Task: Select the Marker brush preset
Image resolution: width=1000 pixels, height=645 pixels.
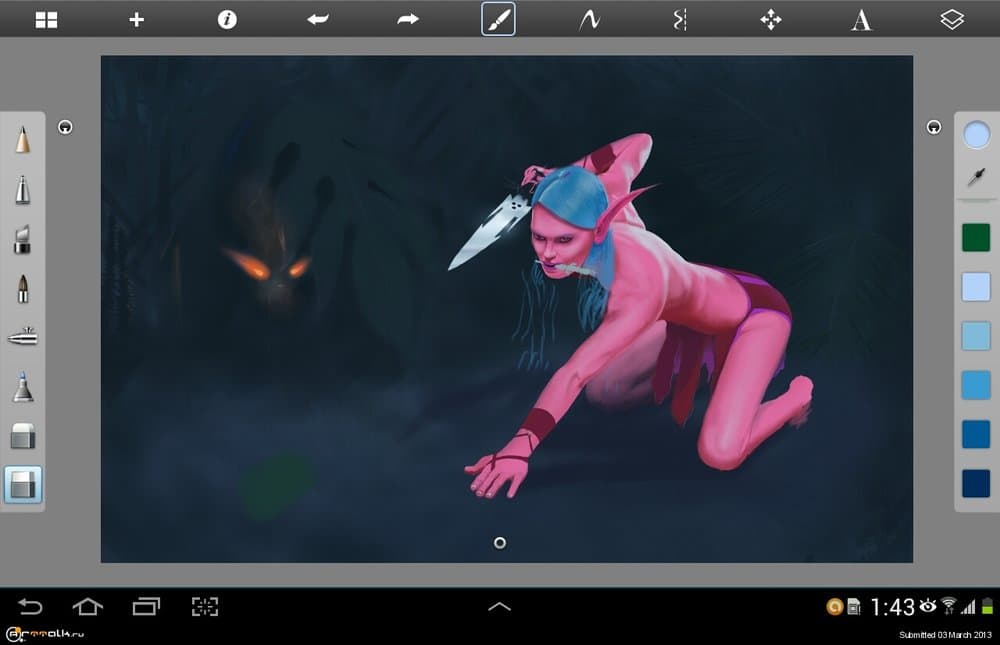Action: click(x=22, y=238)
